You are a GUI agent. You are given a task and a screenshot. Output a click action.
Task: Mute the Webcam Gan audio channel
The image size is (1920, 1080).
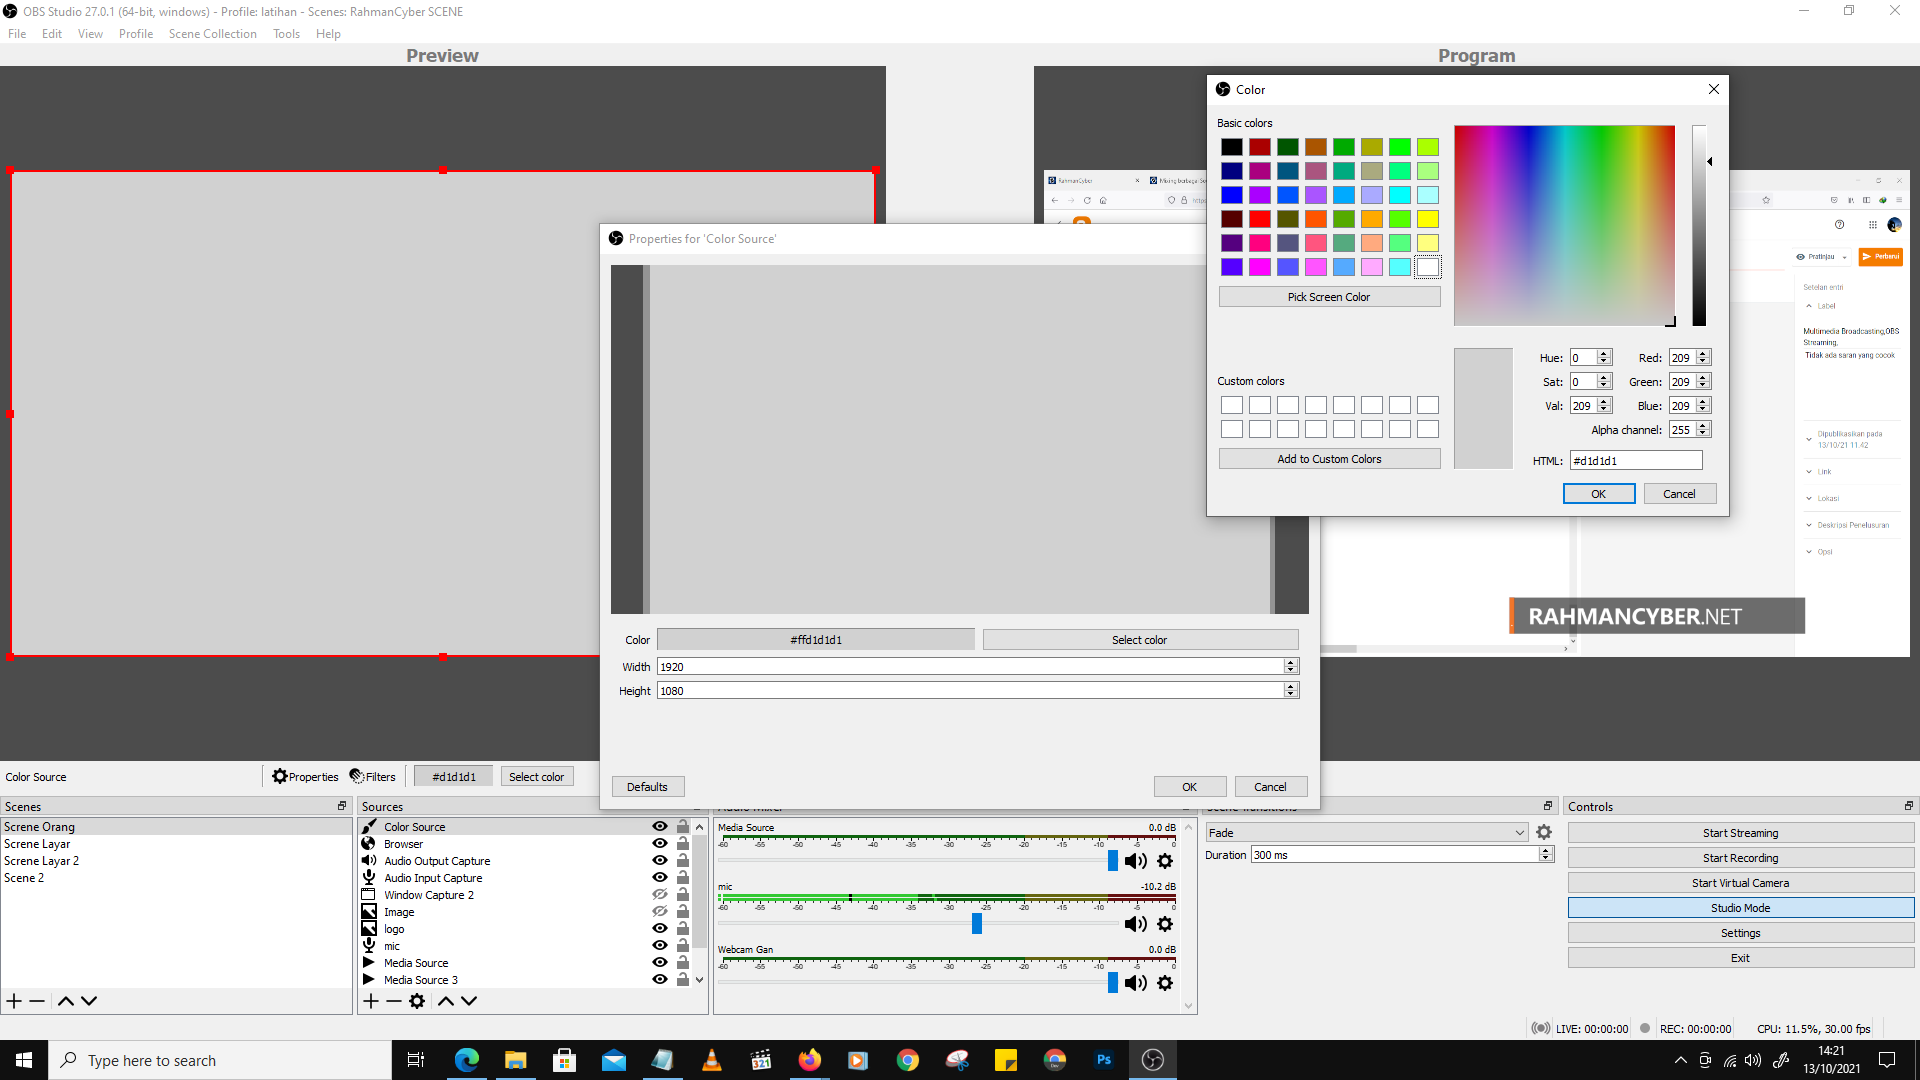click(1135, 983)
